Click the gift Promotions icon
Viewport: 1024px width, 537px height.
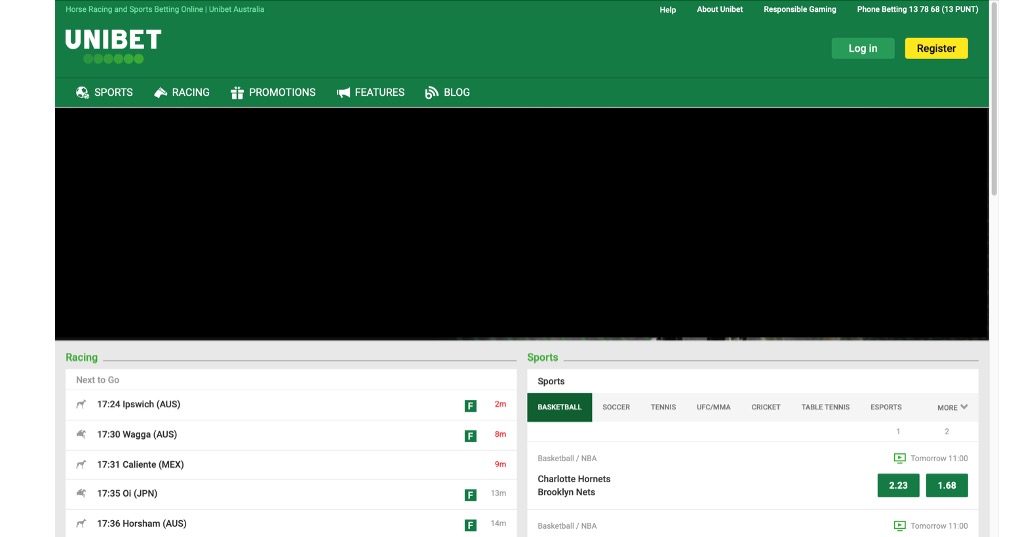(x=237, y=92)
